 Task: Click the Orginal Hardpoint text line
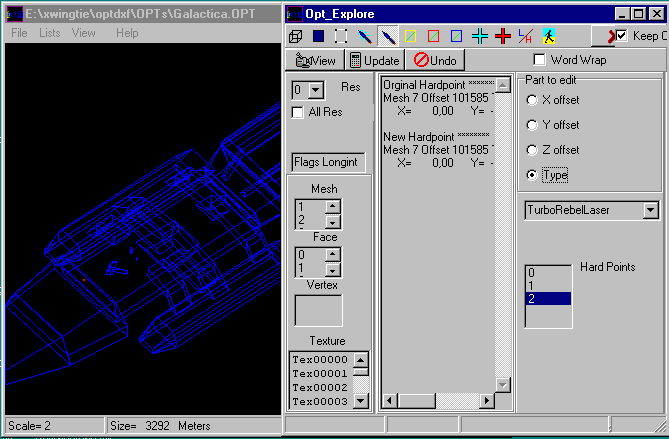coord(439,85)
